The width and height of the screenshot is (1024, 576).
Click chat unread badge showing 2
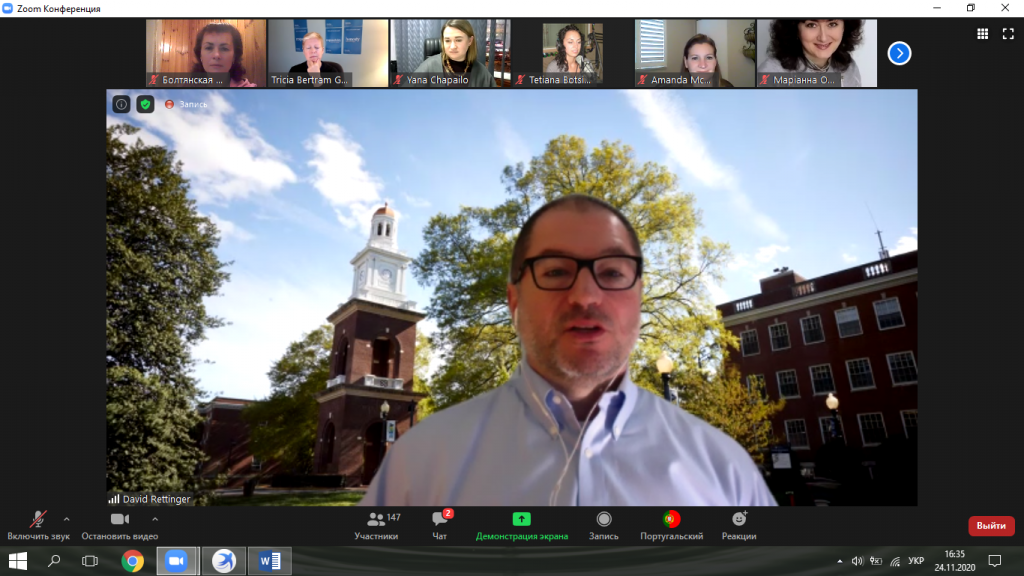448,513
